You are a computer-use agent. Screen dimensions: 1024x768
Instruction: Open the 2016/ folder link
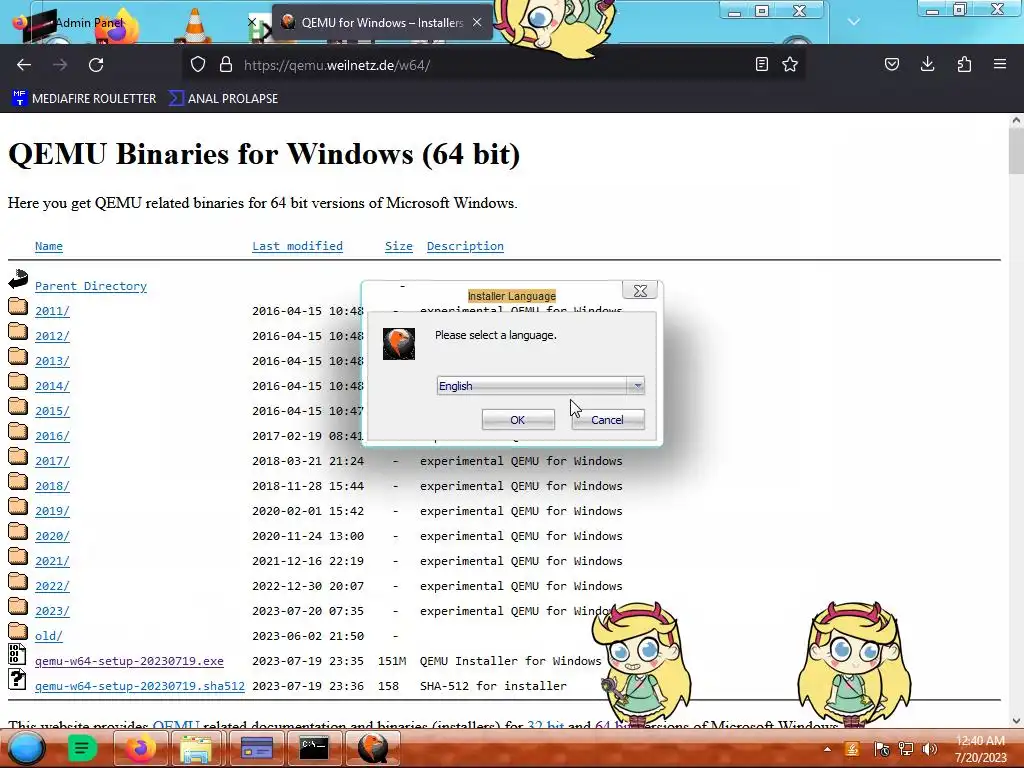click(52, 436)
